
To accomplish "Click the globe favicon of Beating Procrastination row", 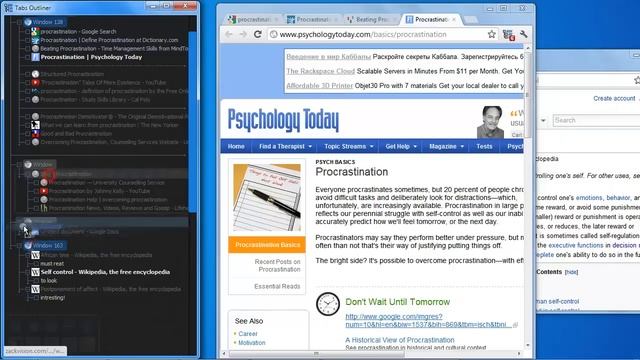I will click(36, 49).
